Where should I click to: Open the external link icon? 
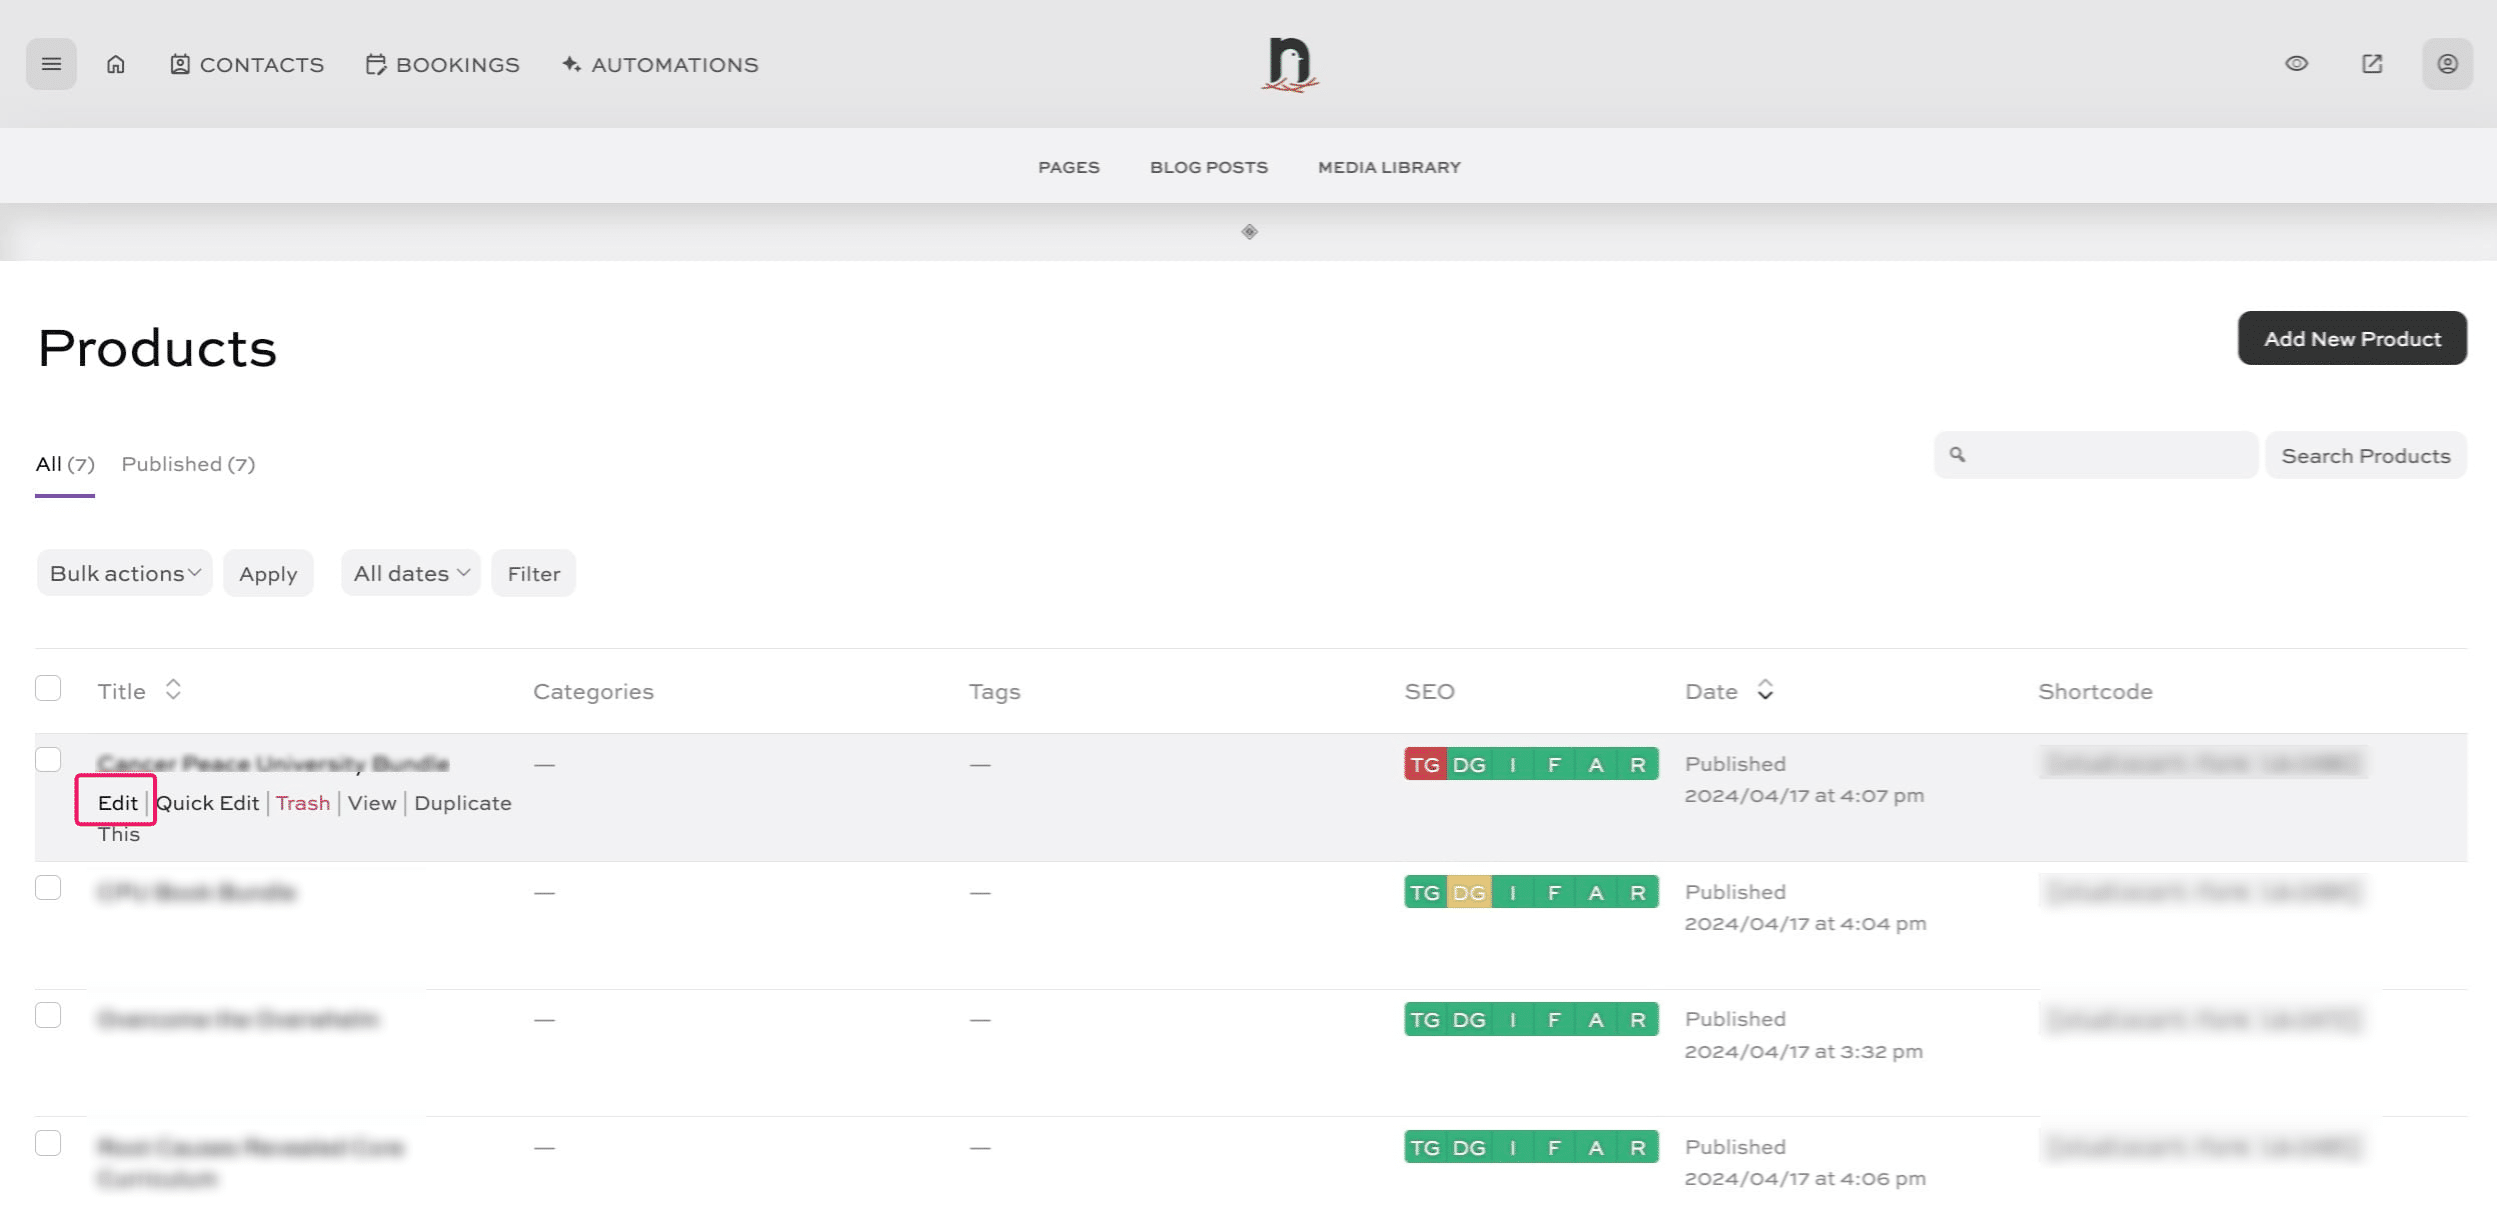(2372, 64)
